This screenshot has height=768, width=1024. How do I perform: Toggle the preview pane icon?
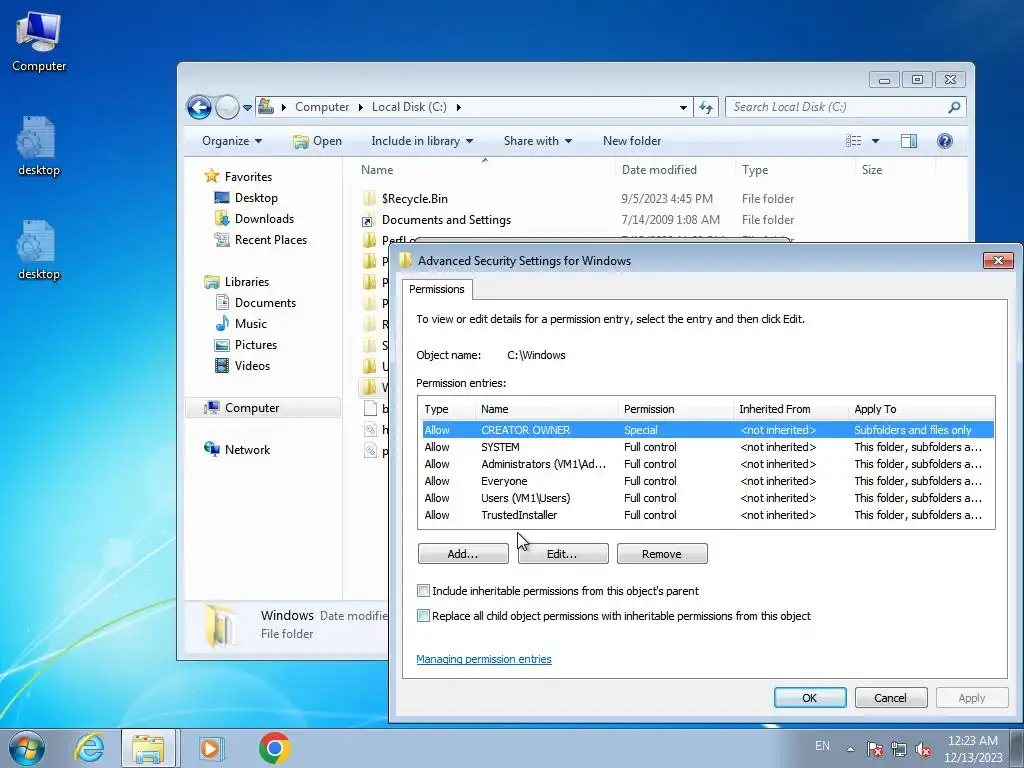(908, 141)
